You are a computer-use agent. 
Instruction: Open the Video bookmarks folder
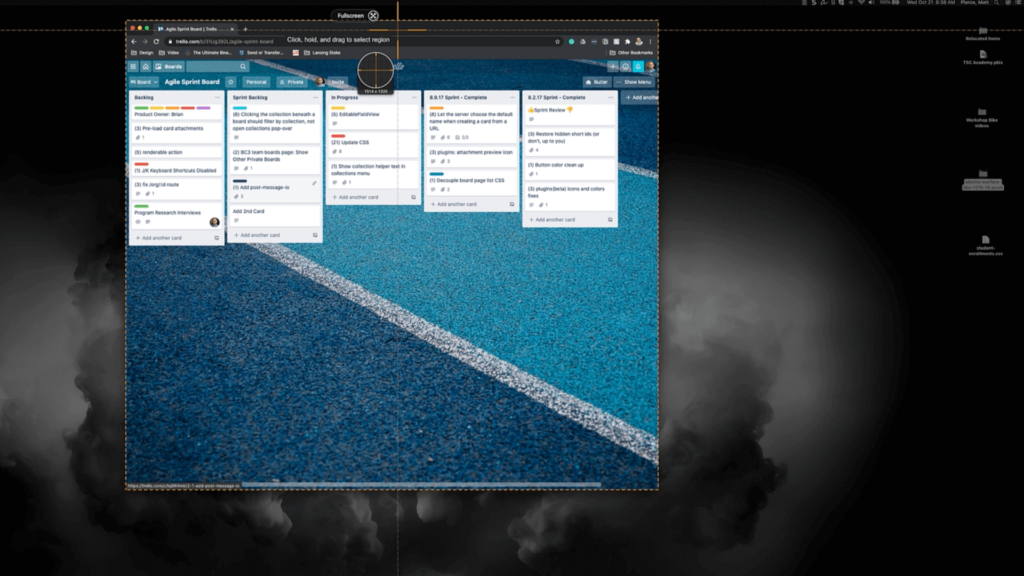pos(169,53)
